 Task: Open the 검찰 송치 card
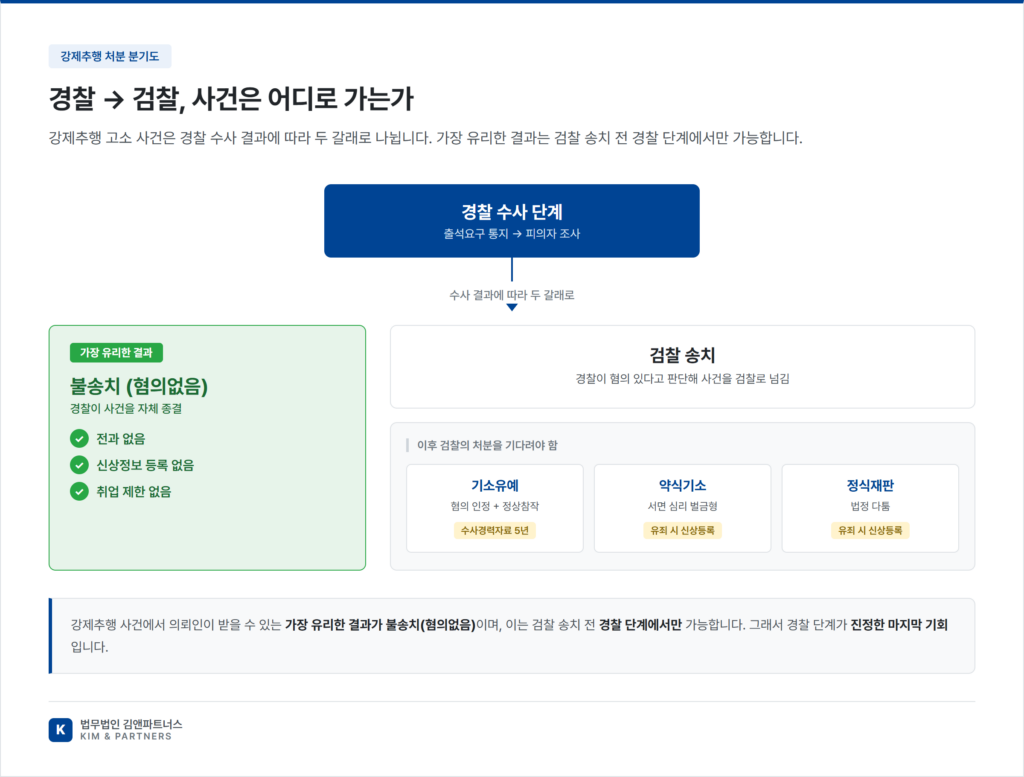click(682, 366)
